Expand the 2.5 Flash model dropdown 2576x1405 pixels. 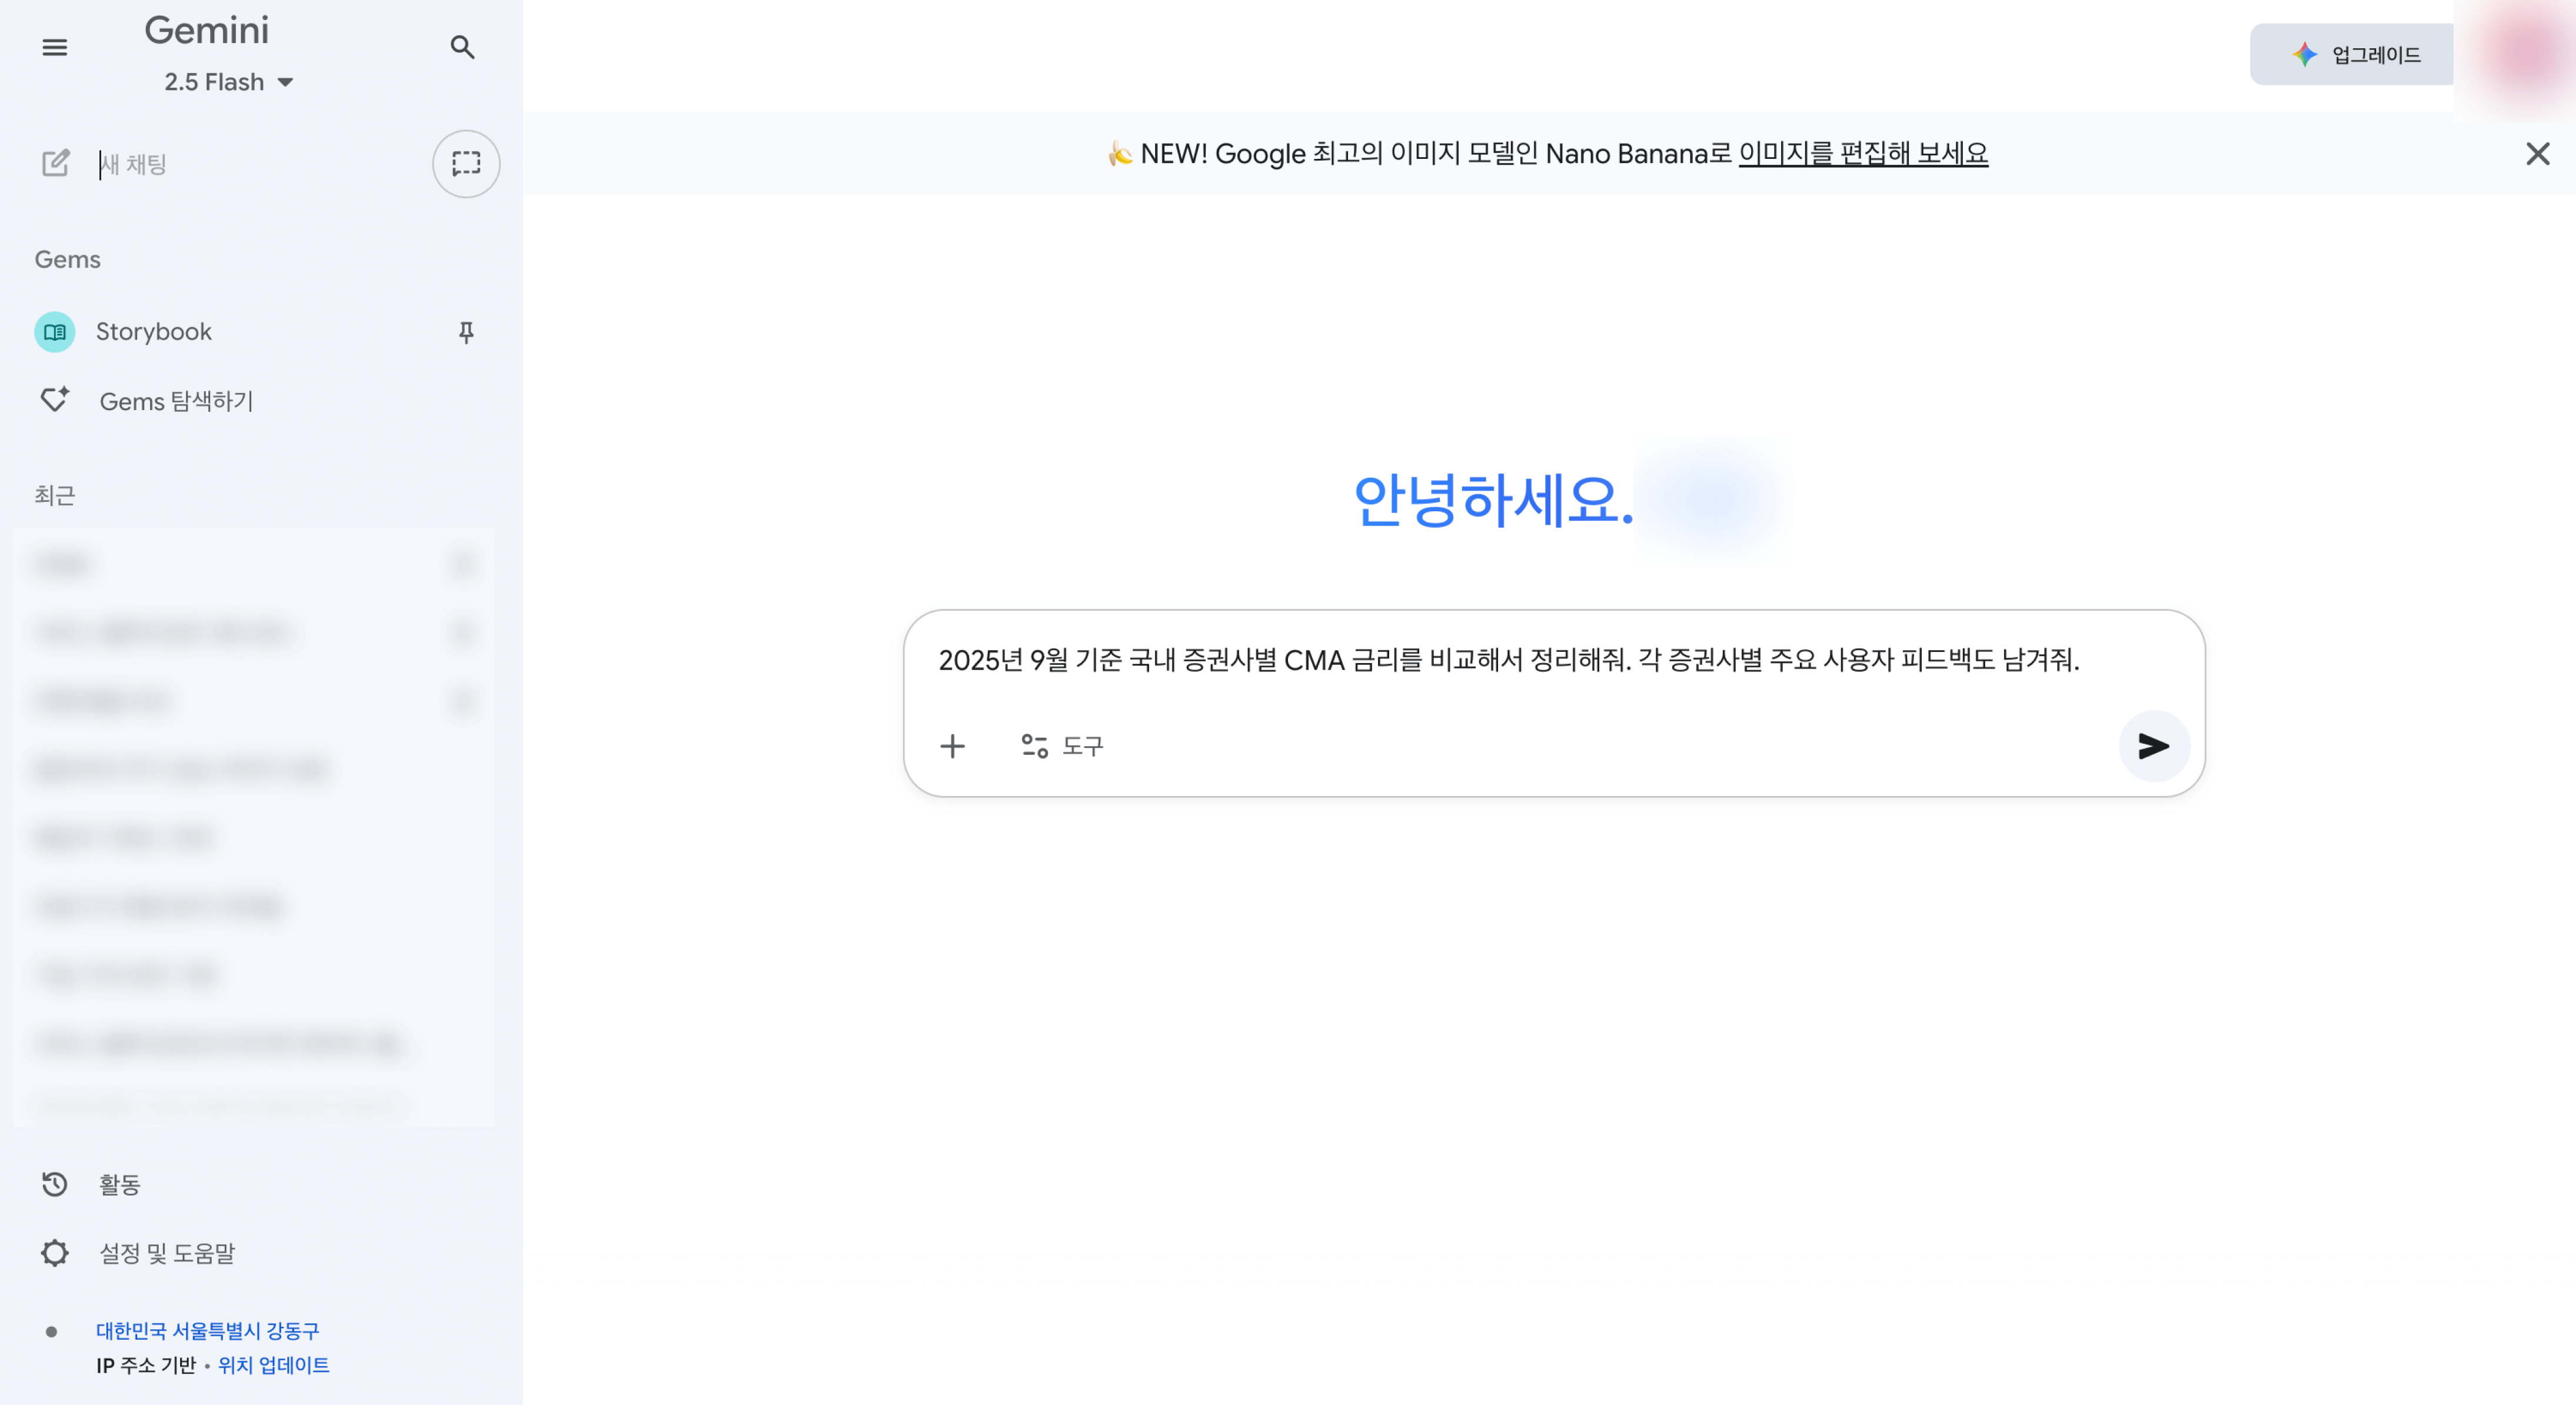228,82
